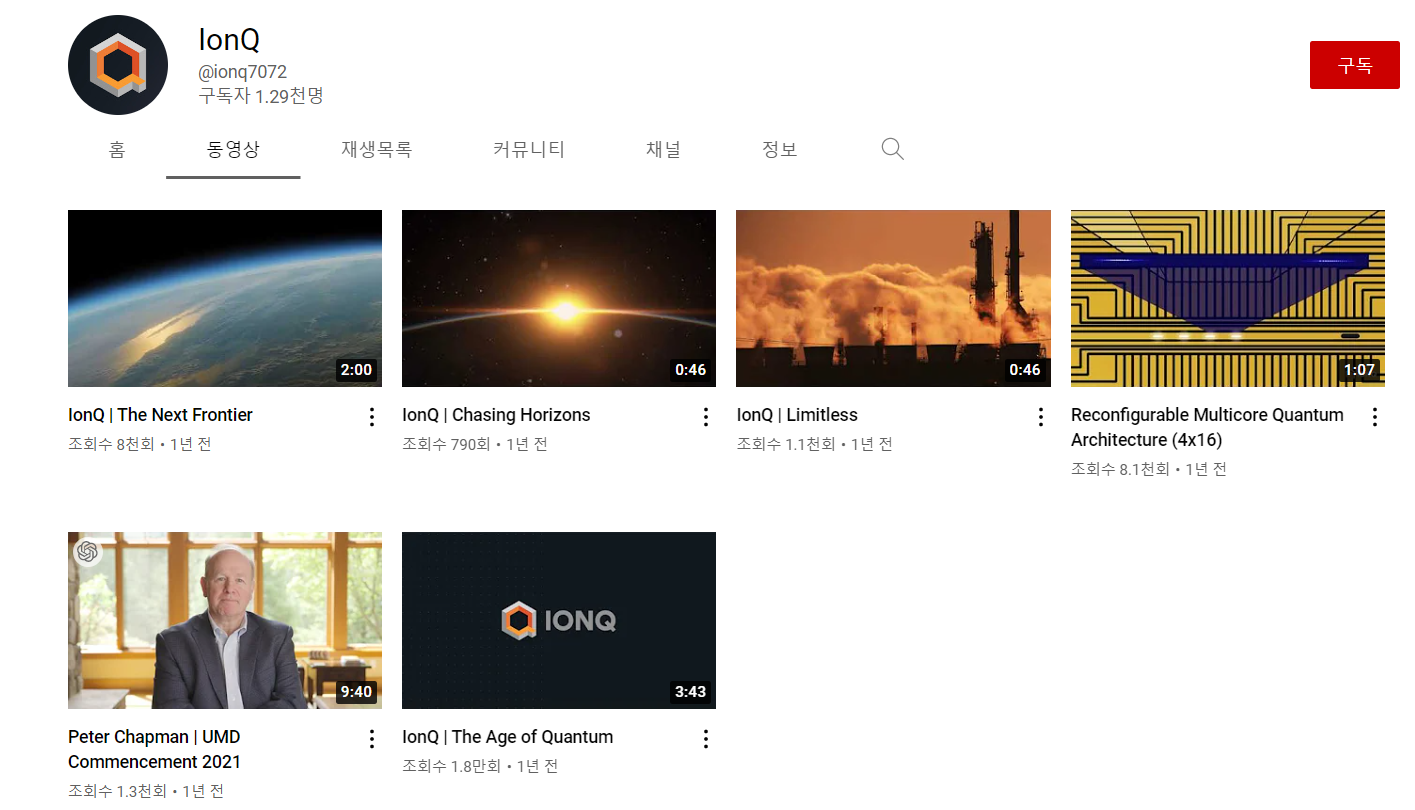Click the 조회수 8천회 view count text
This screenshot has height=810, width=1415.
(x=111, y=444)
